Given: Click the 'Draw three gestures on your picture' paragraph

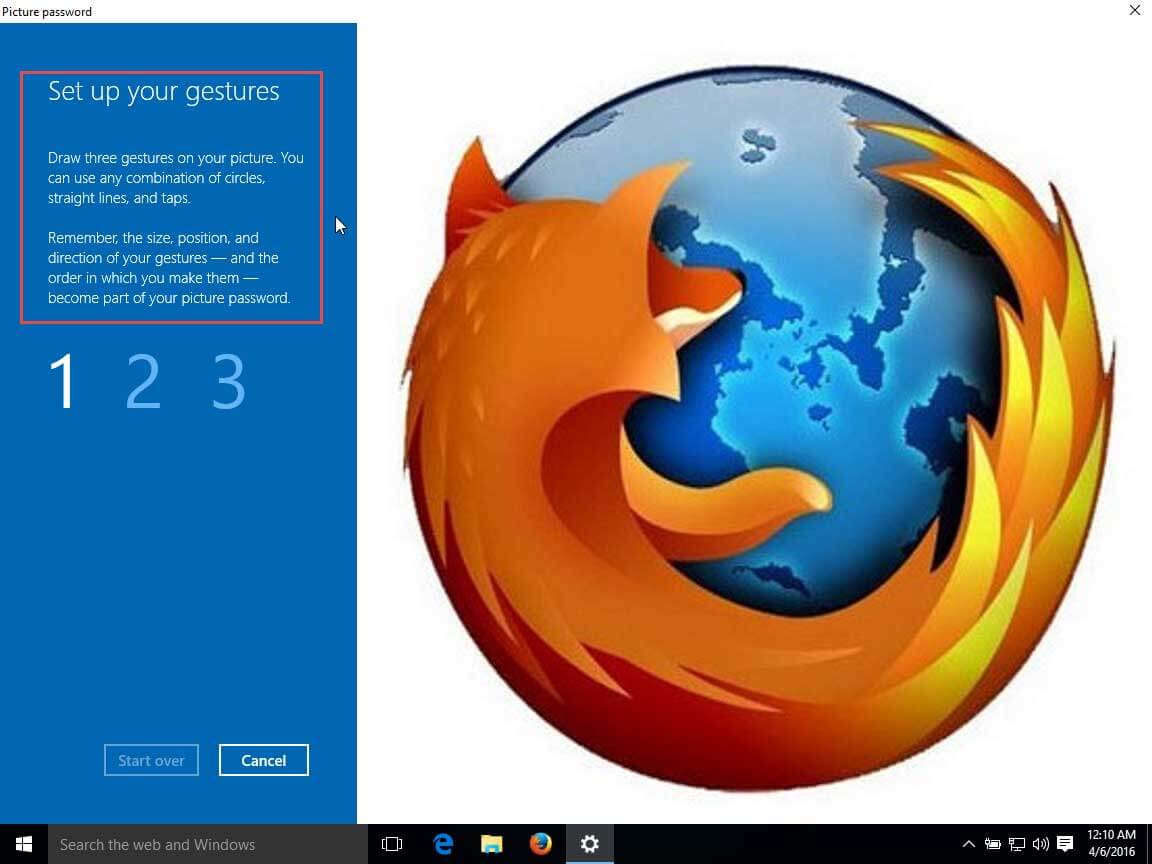Looking at the screenshot, I should [176, 178].
